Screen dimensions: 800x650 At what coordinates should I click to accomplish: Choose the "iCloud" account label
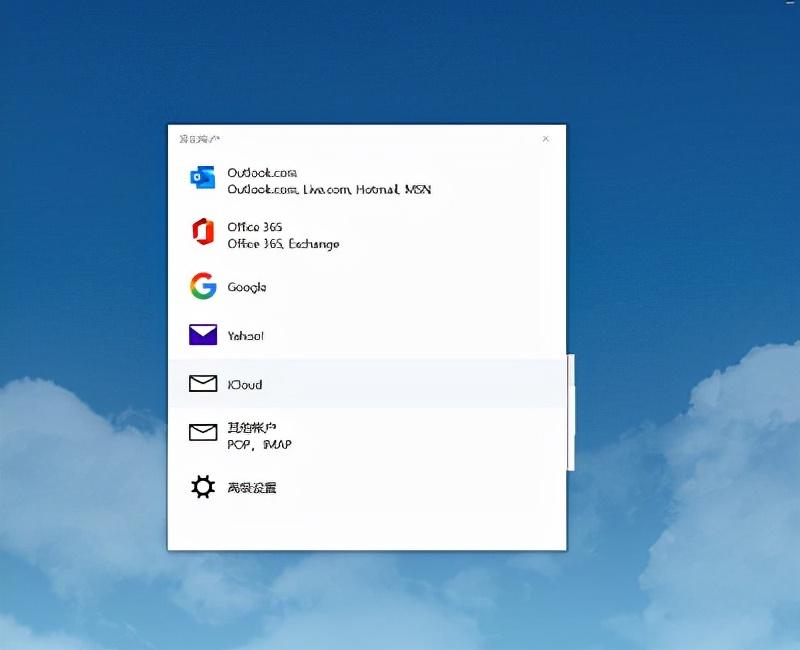245,385
